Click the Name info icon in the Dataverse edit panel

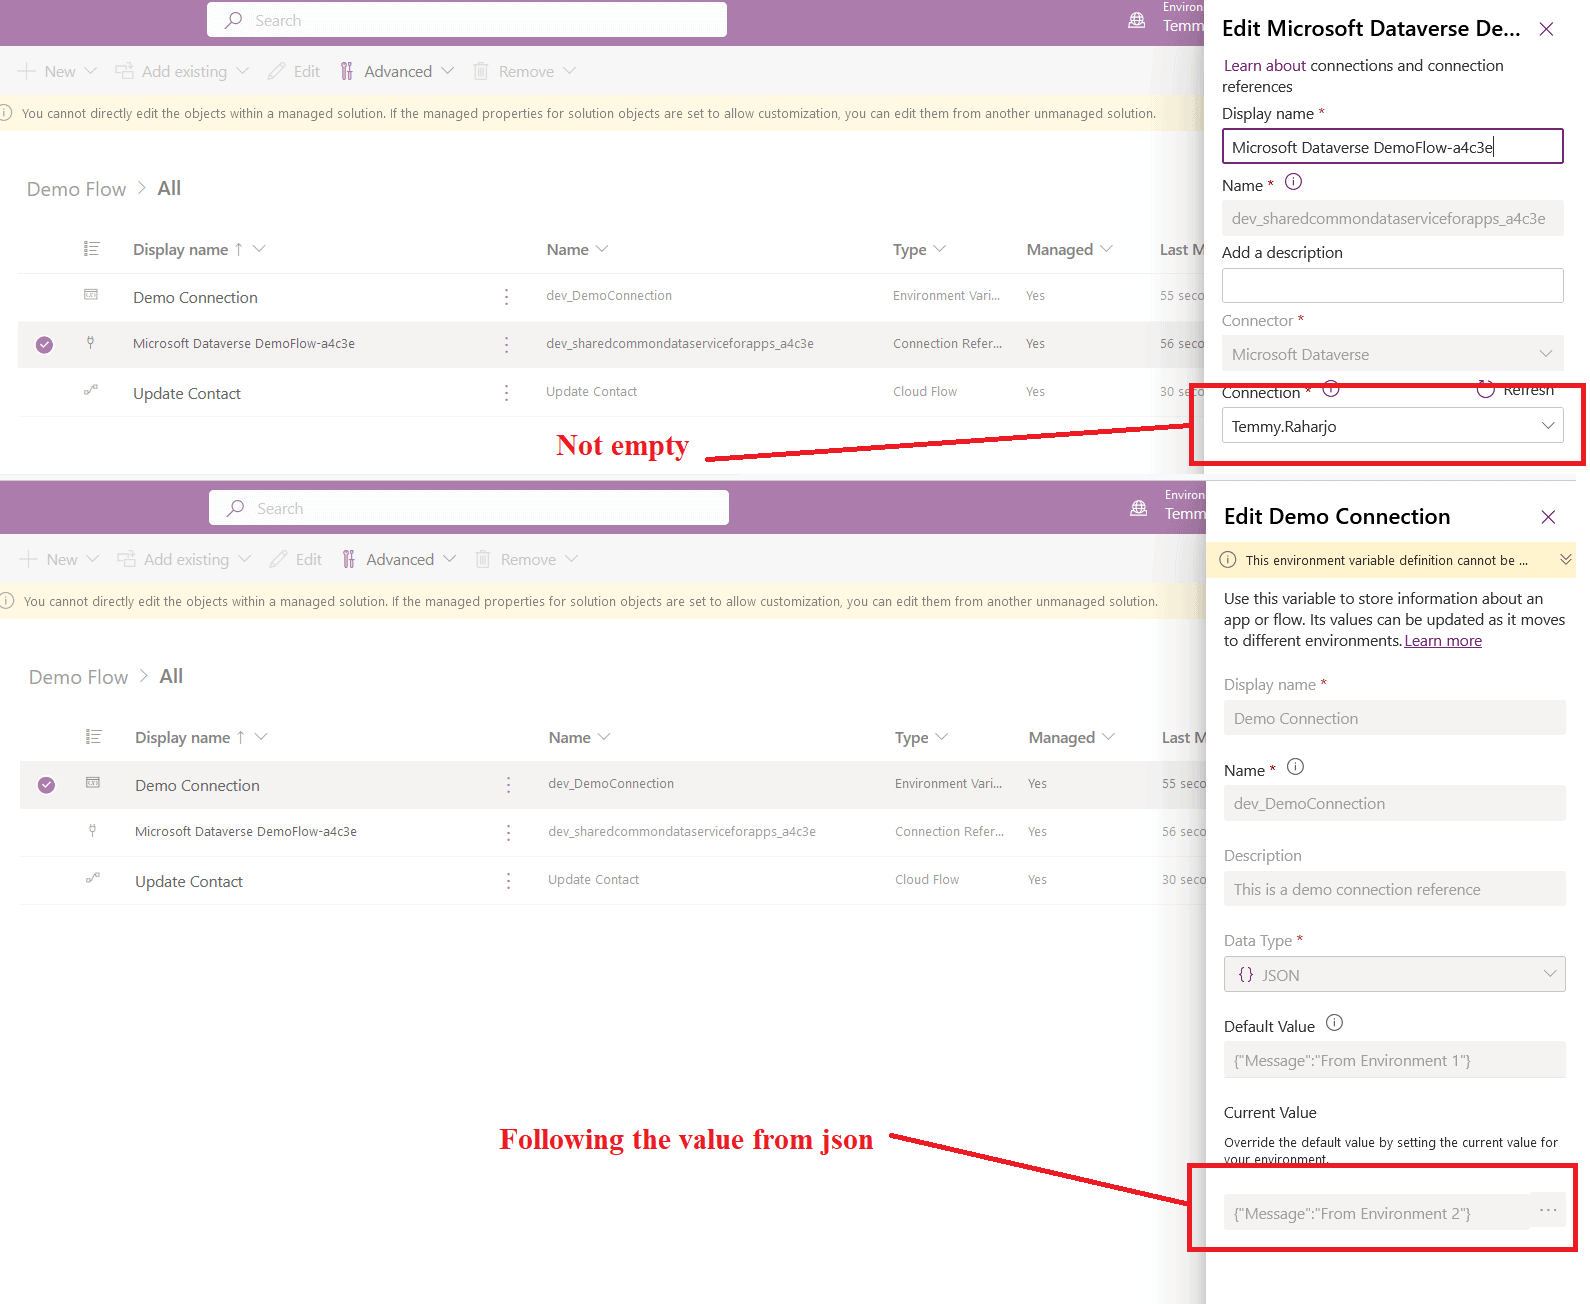[x=1293, y=182]
